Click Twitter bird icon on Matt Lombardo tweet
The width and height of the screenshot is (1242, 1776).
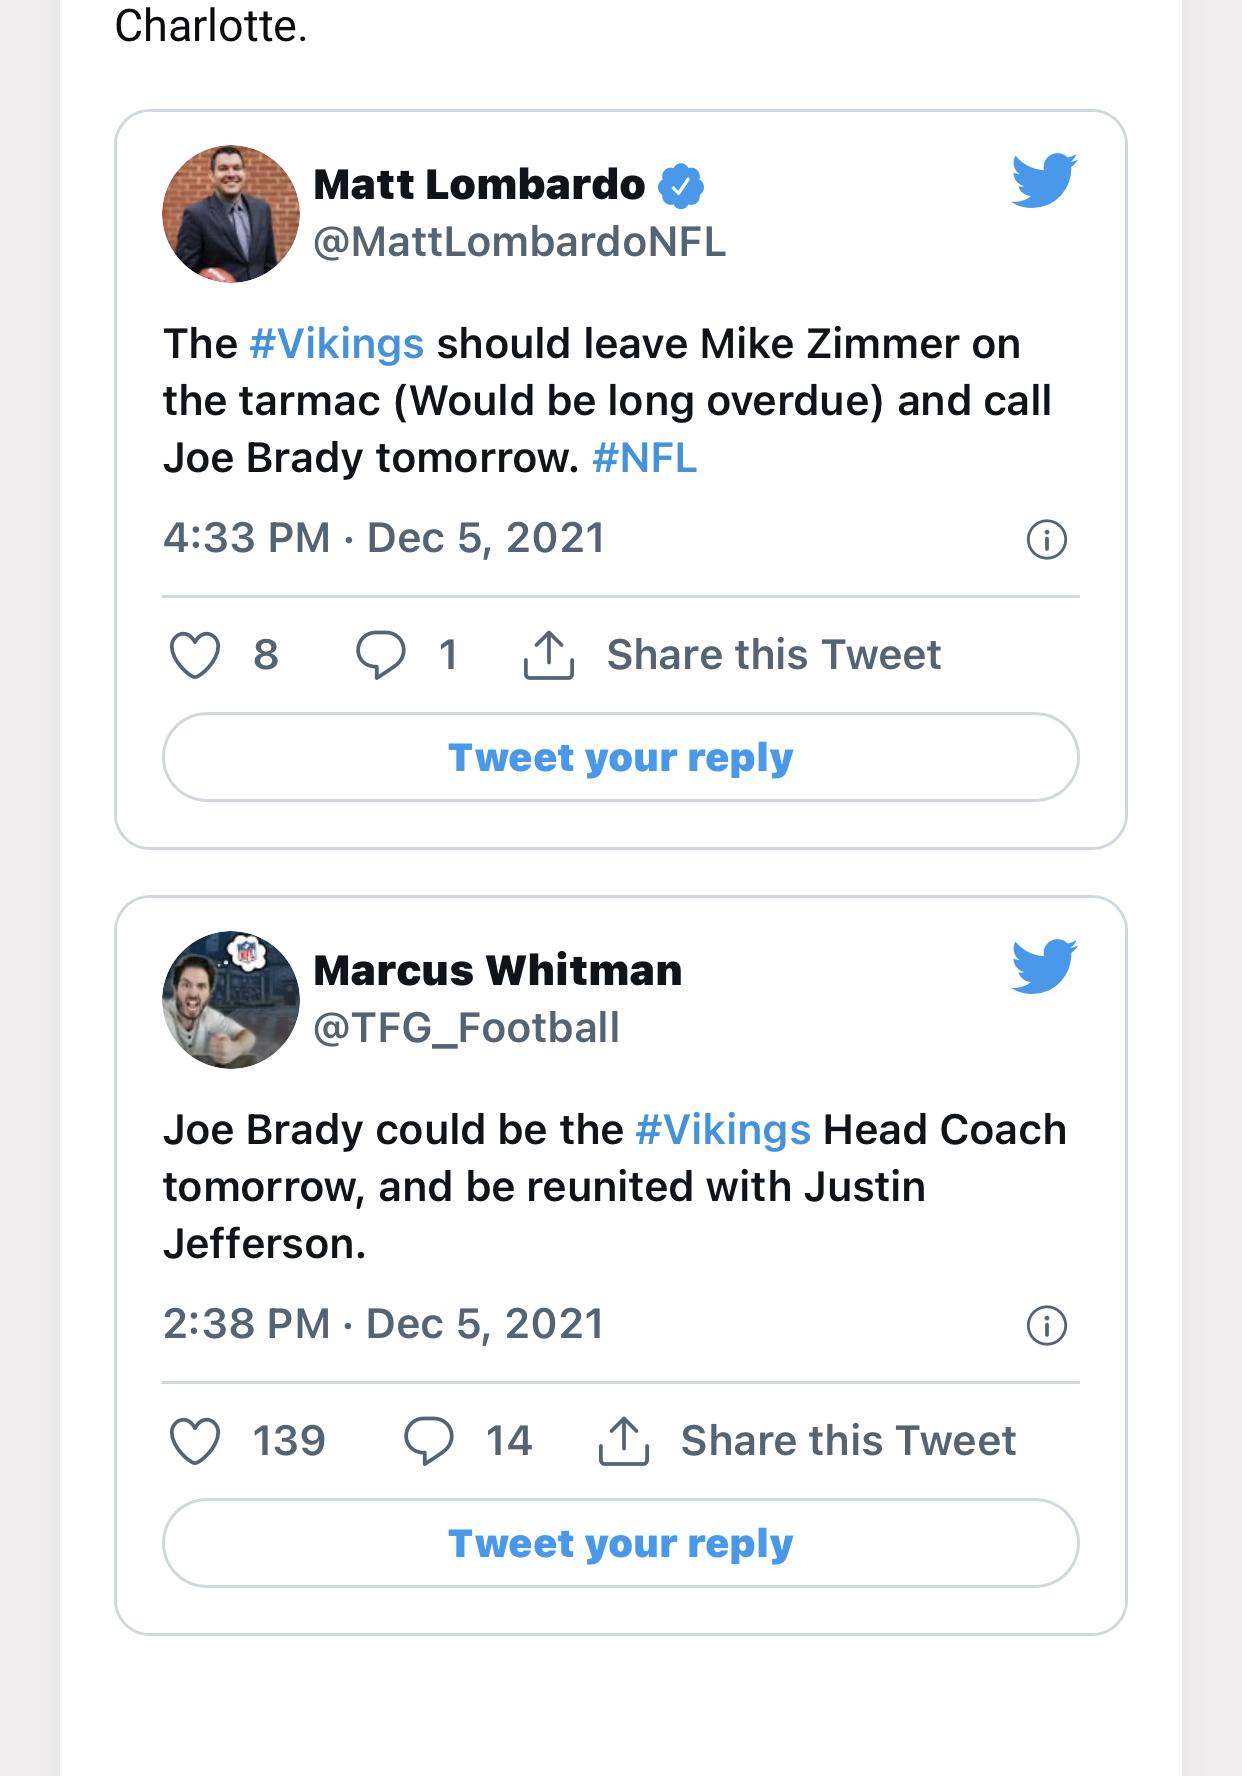pyautogui.click(x=1044, y=181)
